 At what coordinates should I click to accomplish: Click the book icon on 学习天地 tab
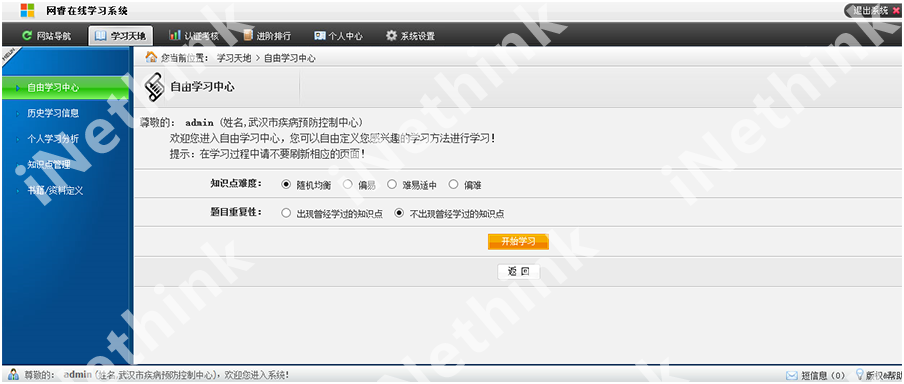(x=101, y=36)
